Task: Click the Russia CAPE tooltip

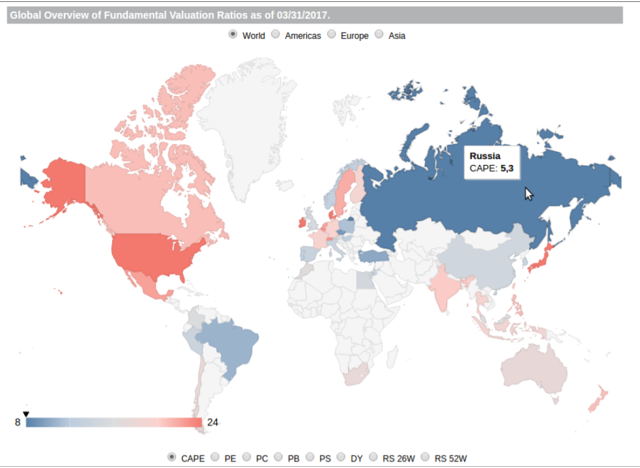Action: 492,162
